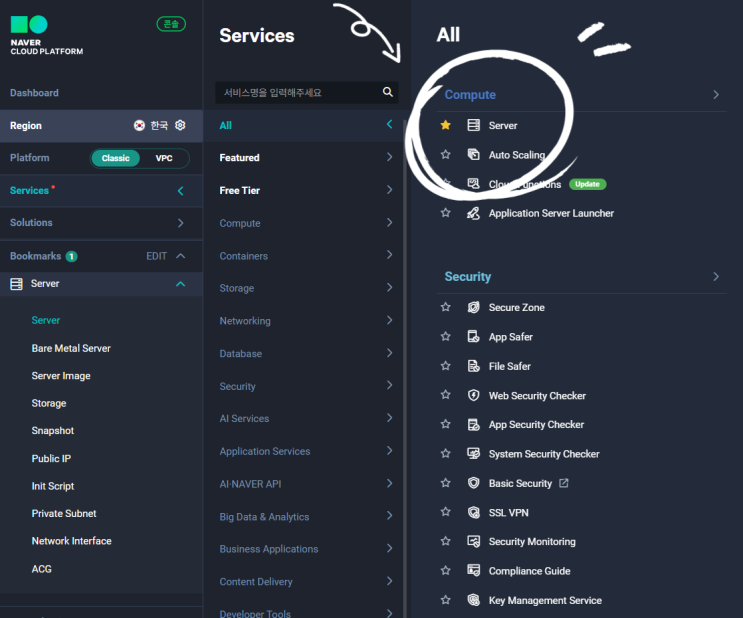This screenshot has height=618, width=743.
Task: Click the Key Management Service icon
Action: coord(473,600)
